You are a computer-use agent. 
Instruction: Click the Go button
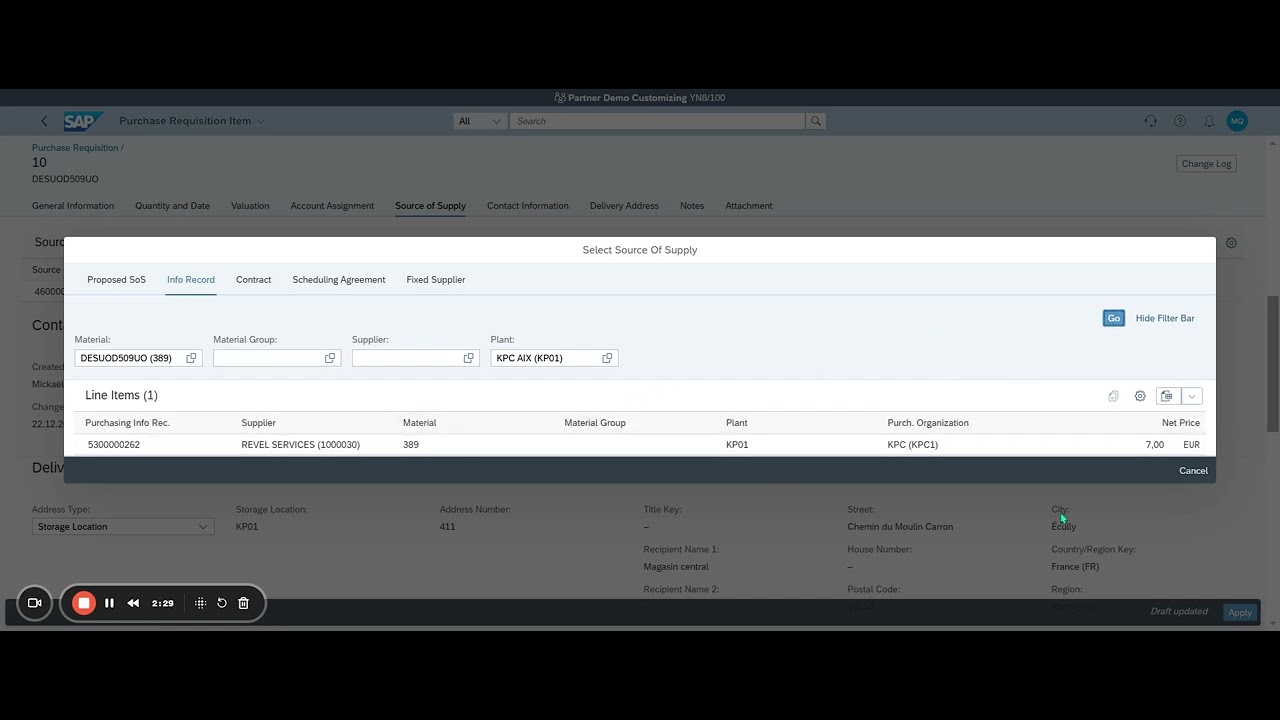(1113, 318)
